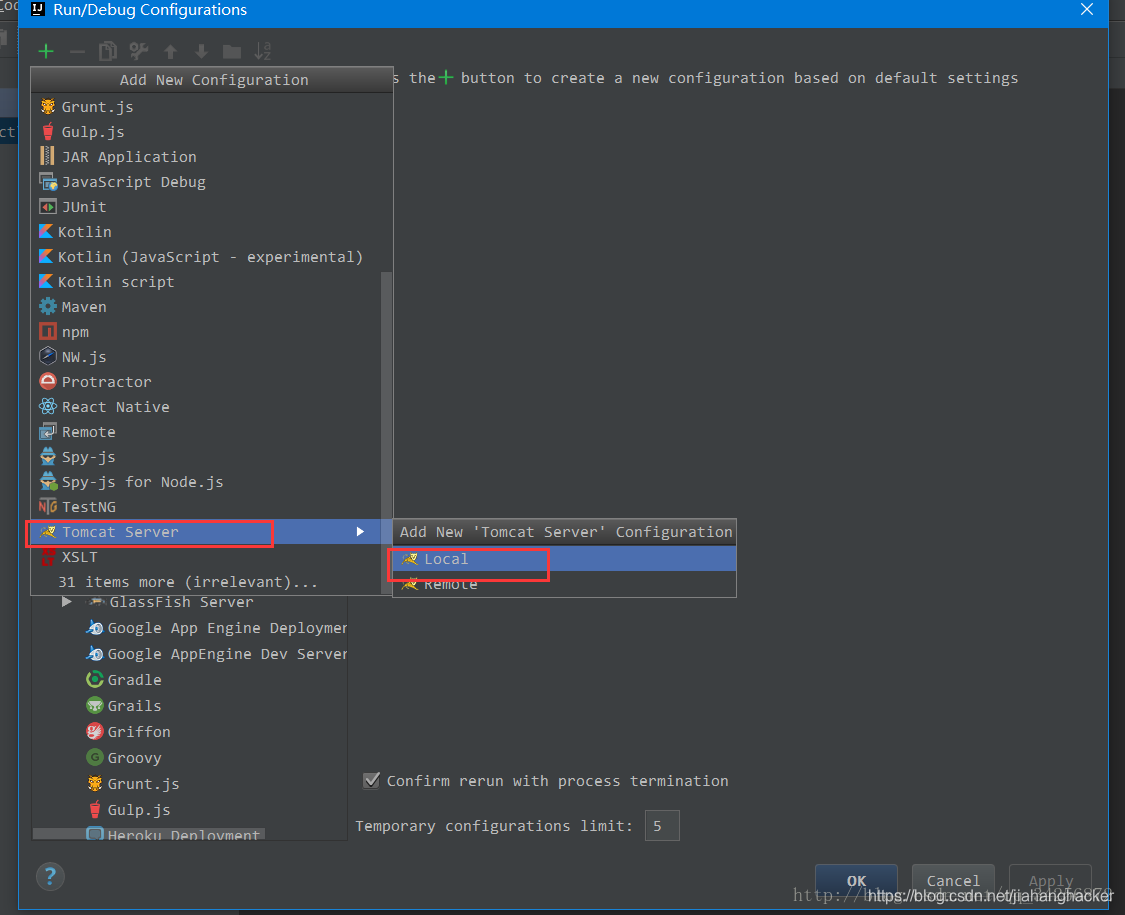Click the minus Remove Configuration icon
Screen dimensions: 1125x915
point(77,52)
